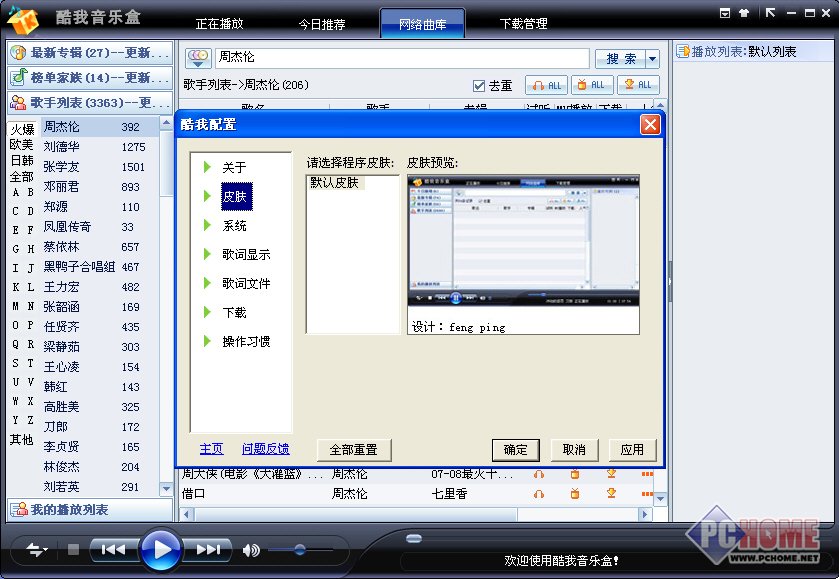Click song list horizontal scrollbar

355,514
